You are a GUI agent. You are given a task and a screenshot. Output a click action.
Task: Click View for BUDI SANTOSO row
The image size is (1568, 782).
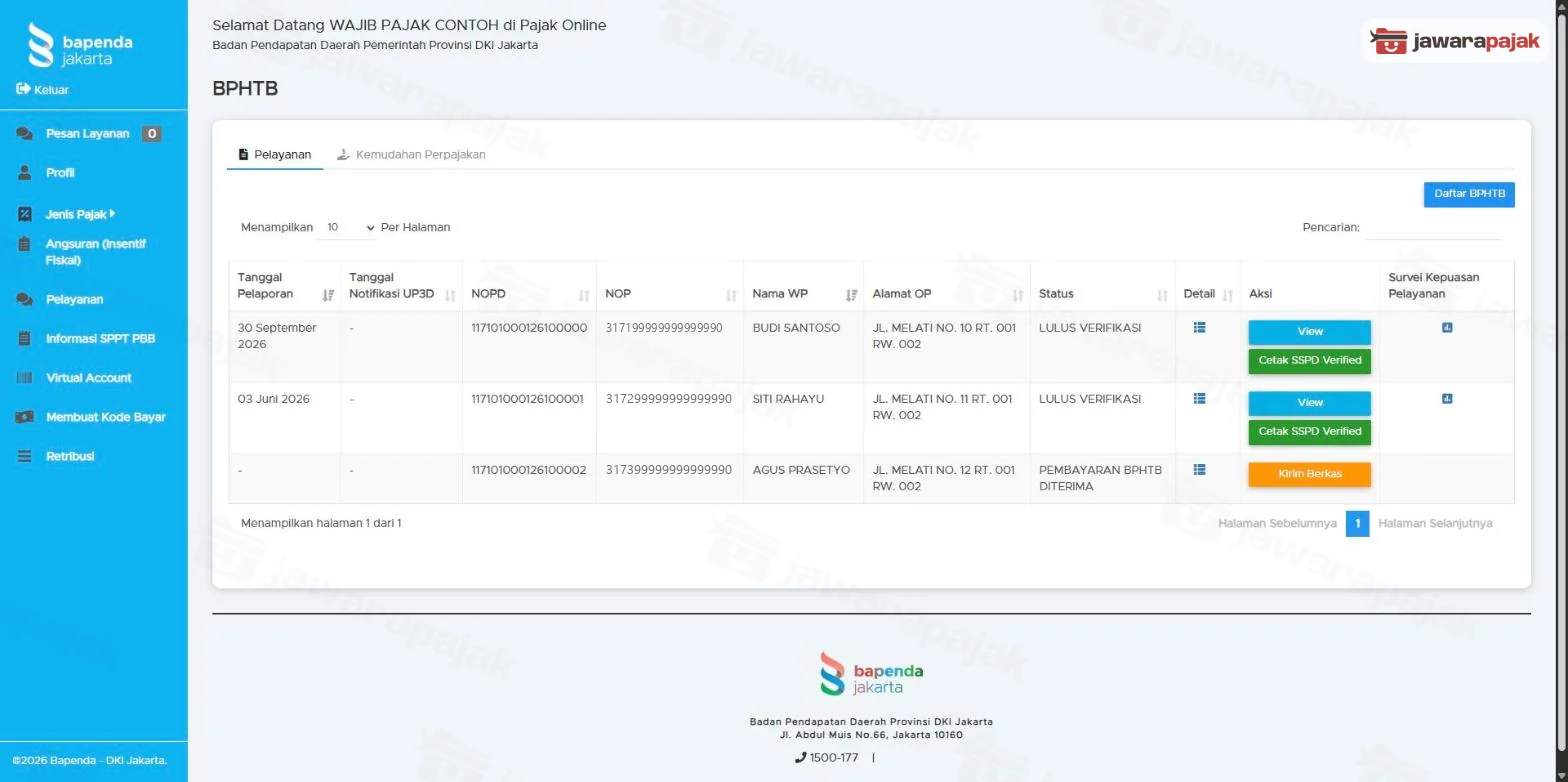point(1309,332)
